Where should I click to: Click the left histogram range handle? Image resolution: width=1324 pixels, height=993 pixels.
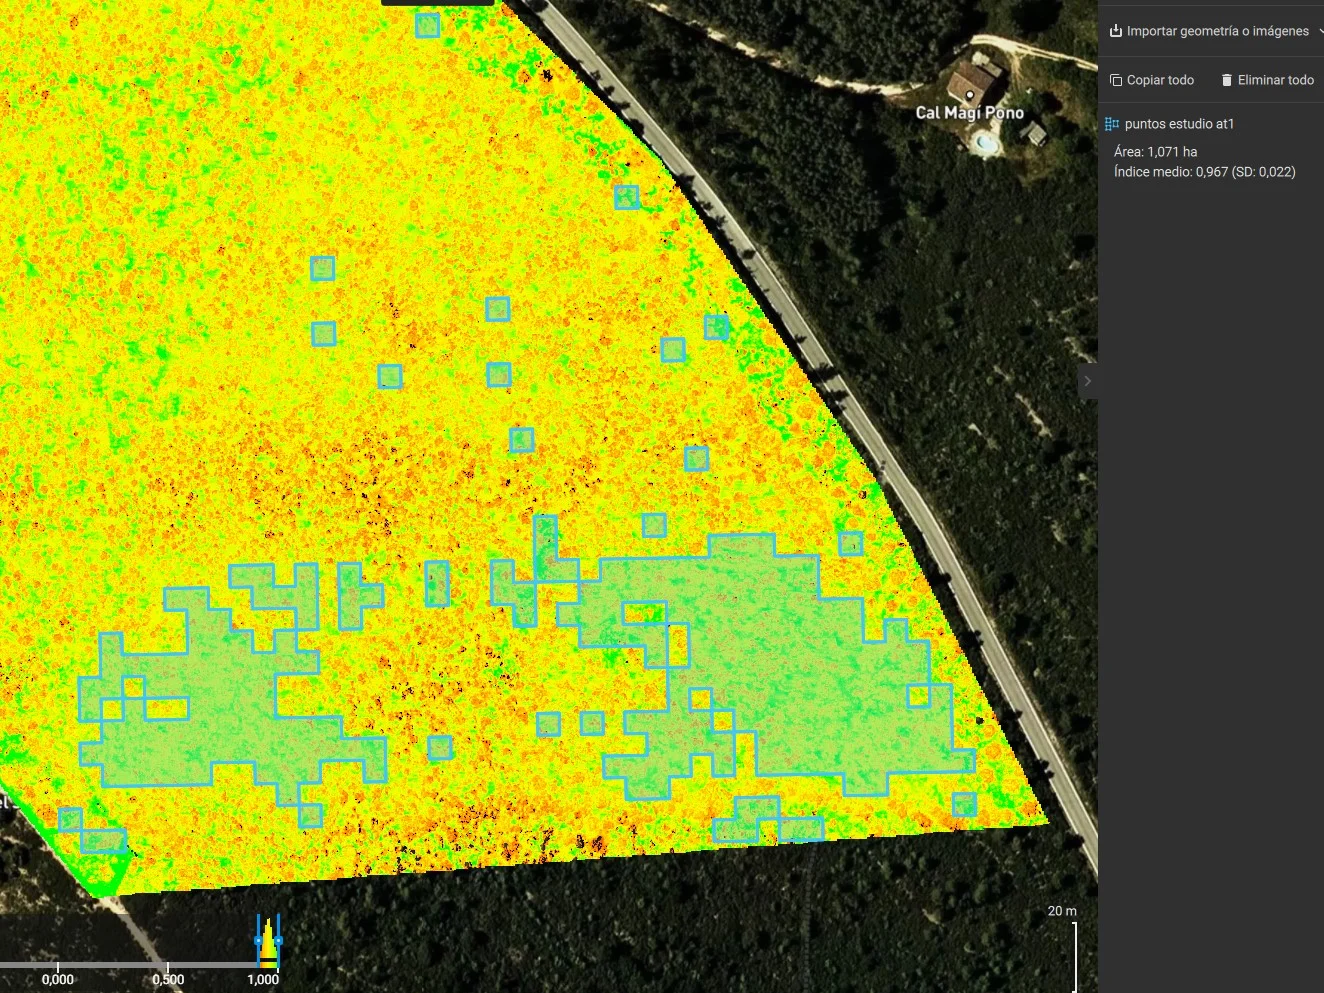point(258,940)
